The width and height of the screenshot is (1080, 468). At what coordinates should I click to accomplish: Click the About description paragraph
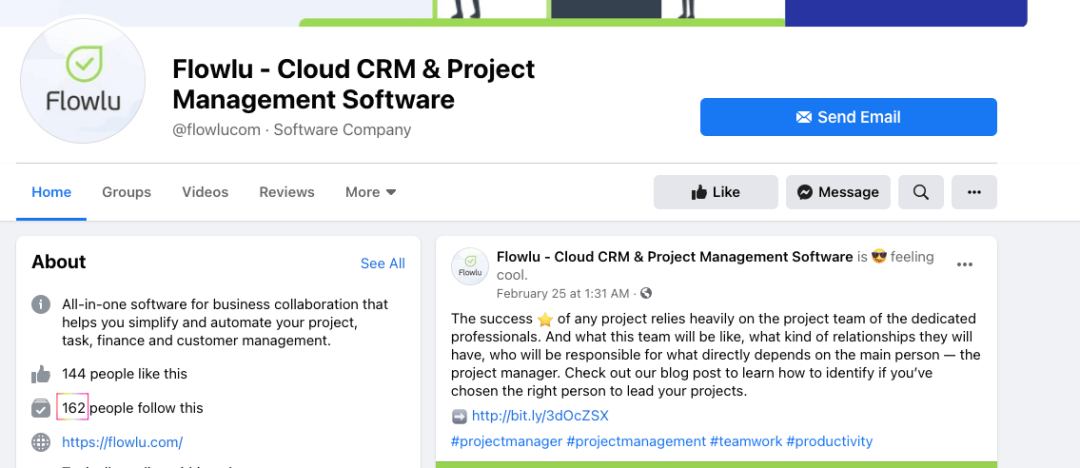pyautogui.click(x=225, y=322)
